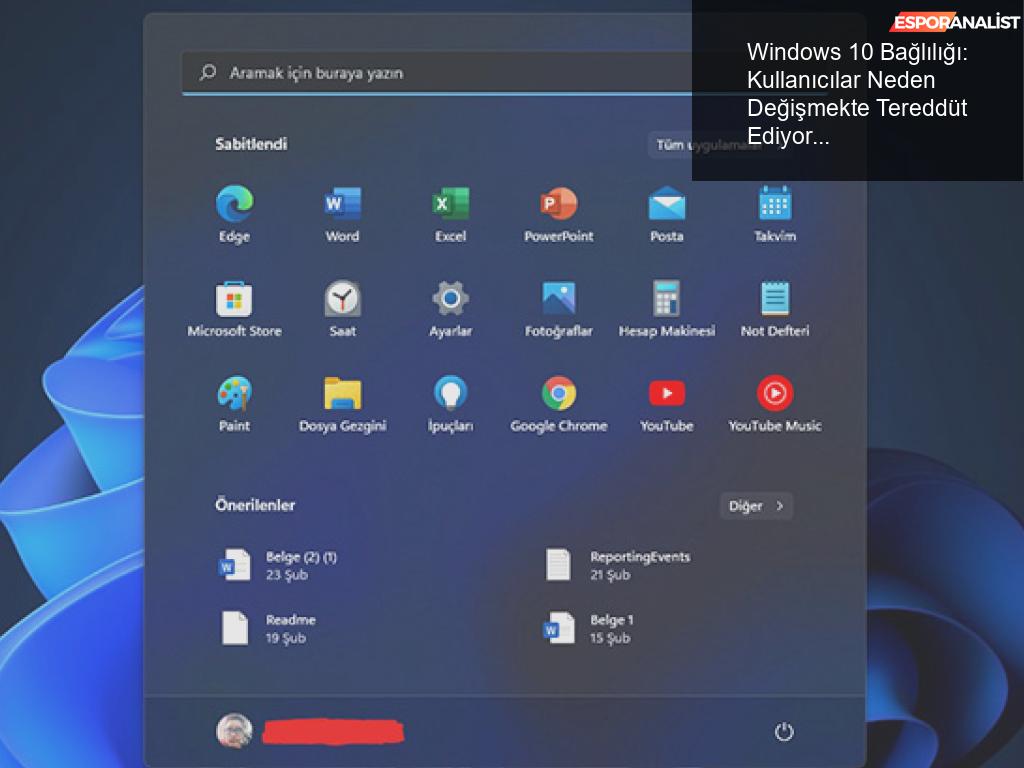Screen dimensions: 1024x768
Task: Open Hesap Makinesi calculator
Action: 666,299
